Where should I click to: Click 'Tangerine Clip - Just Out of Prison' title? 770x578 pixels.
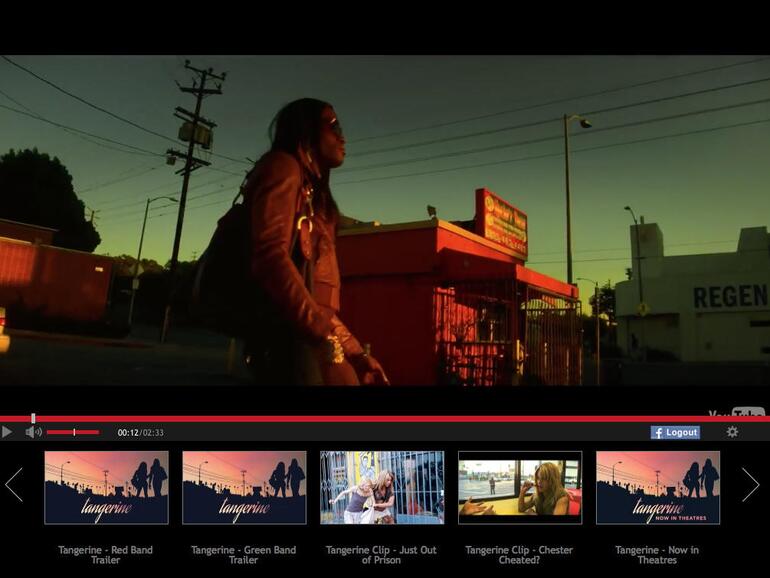point(381,555)
